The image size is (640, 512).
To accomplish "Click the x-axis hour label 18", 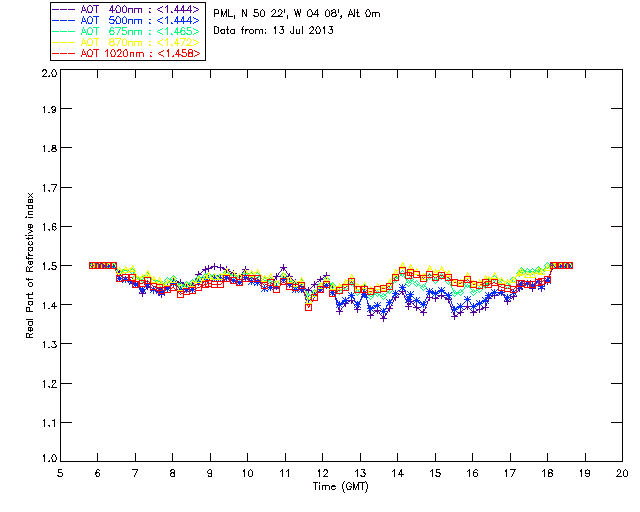I will point(547,473).
